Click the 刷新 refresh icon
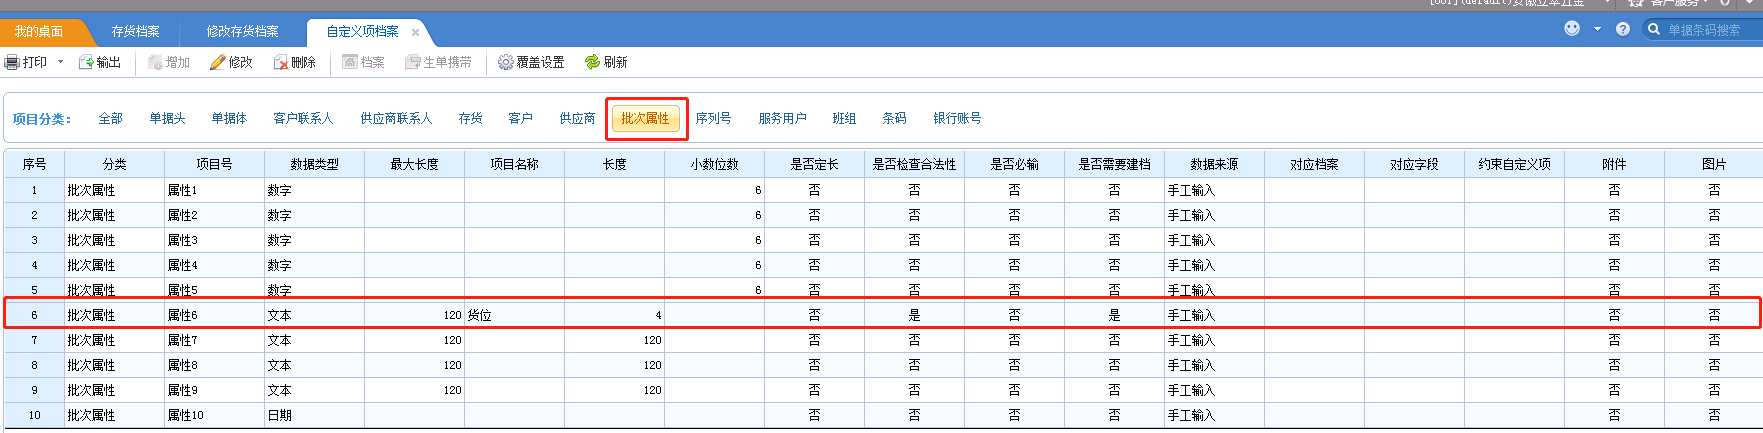The image size is (1763, 433). (592, 62)
